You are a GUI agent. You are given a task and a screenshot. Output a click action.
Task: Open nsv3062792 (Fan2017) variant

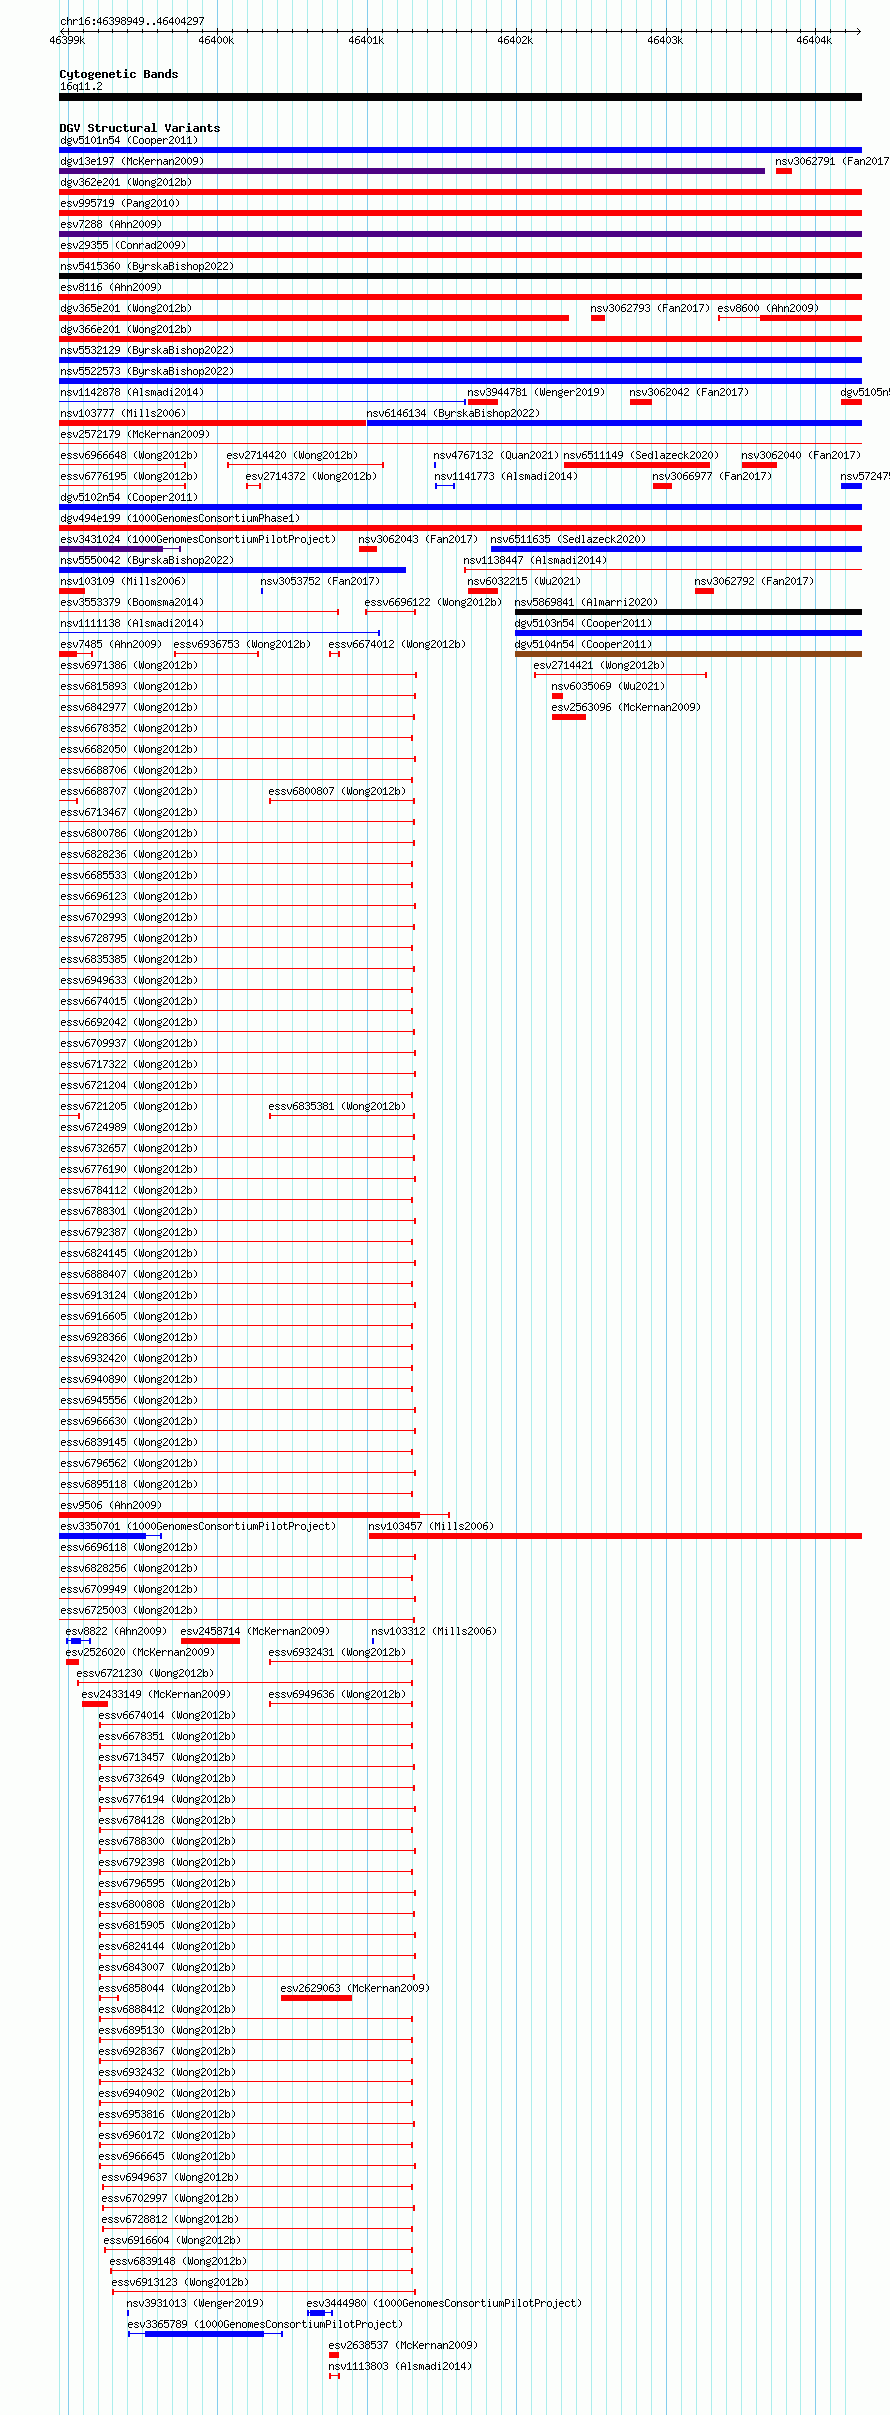coord(704,591)
